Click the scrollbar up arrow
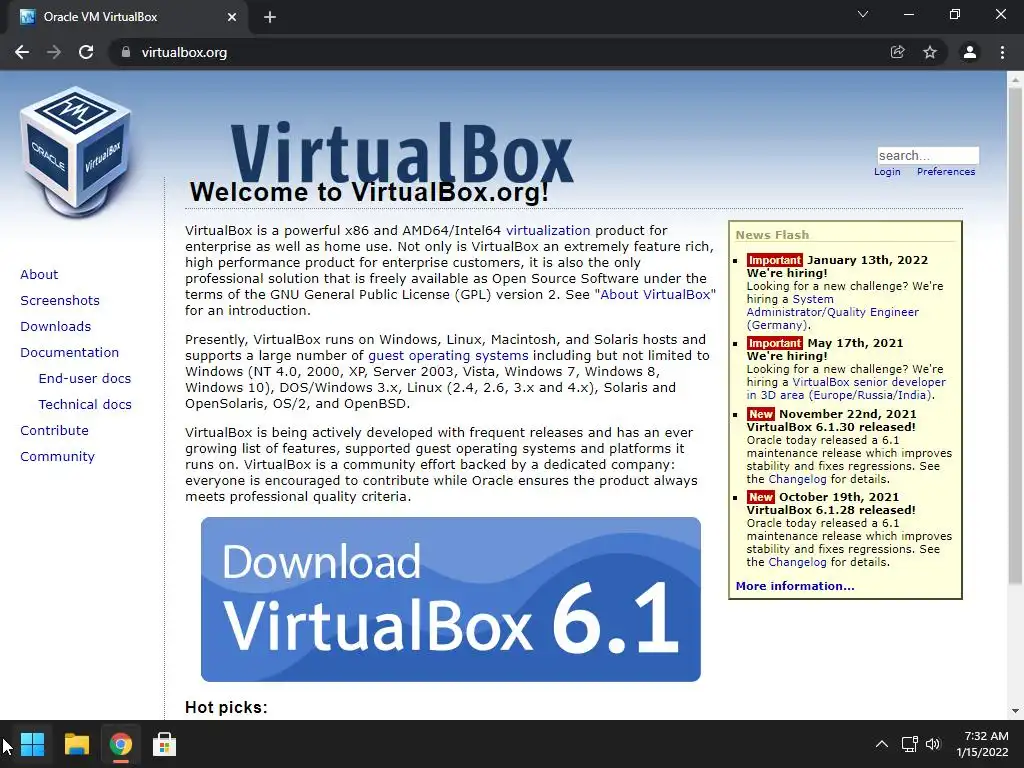1024x768 pixels. click(1015, 80)
